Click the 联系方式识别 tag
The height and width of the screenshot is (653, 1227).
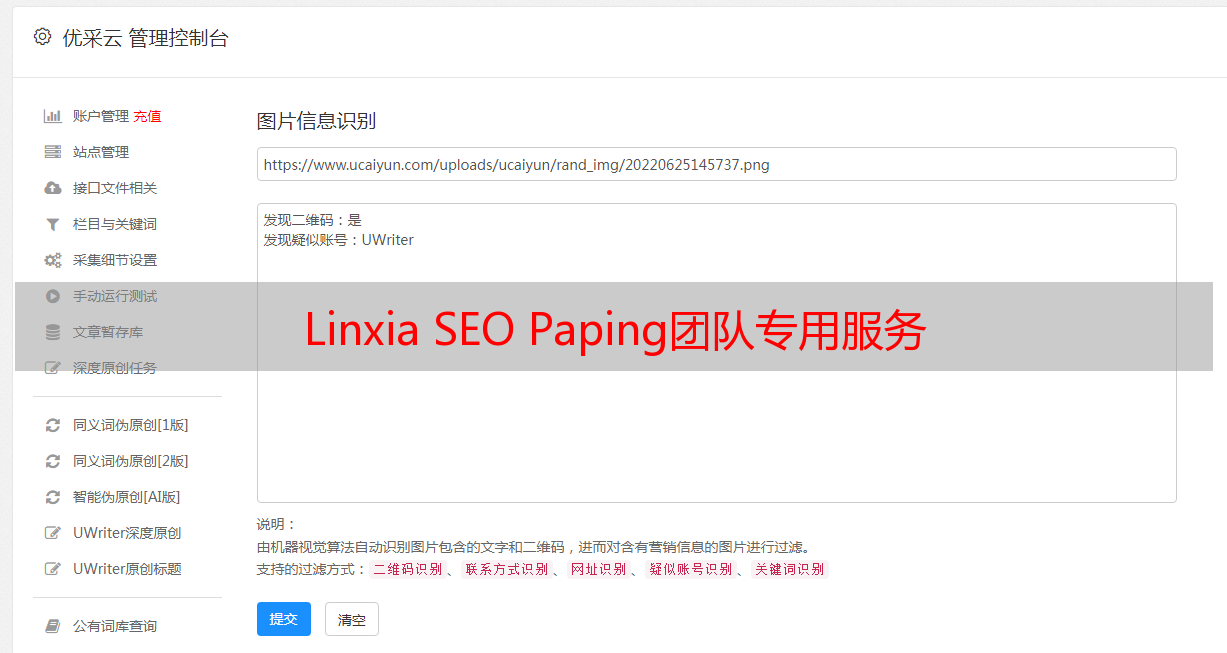[506, 569]
